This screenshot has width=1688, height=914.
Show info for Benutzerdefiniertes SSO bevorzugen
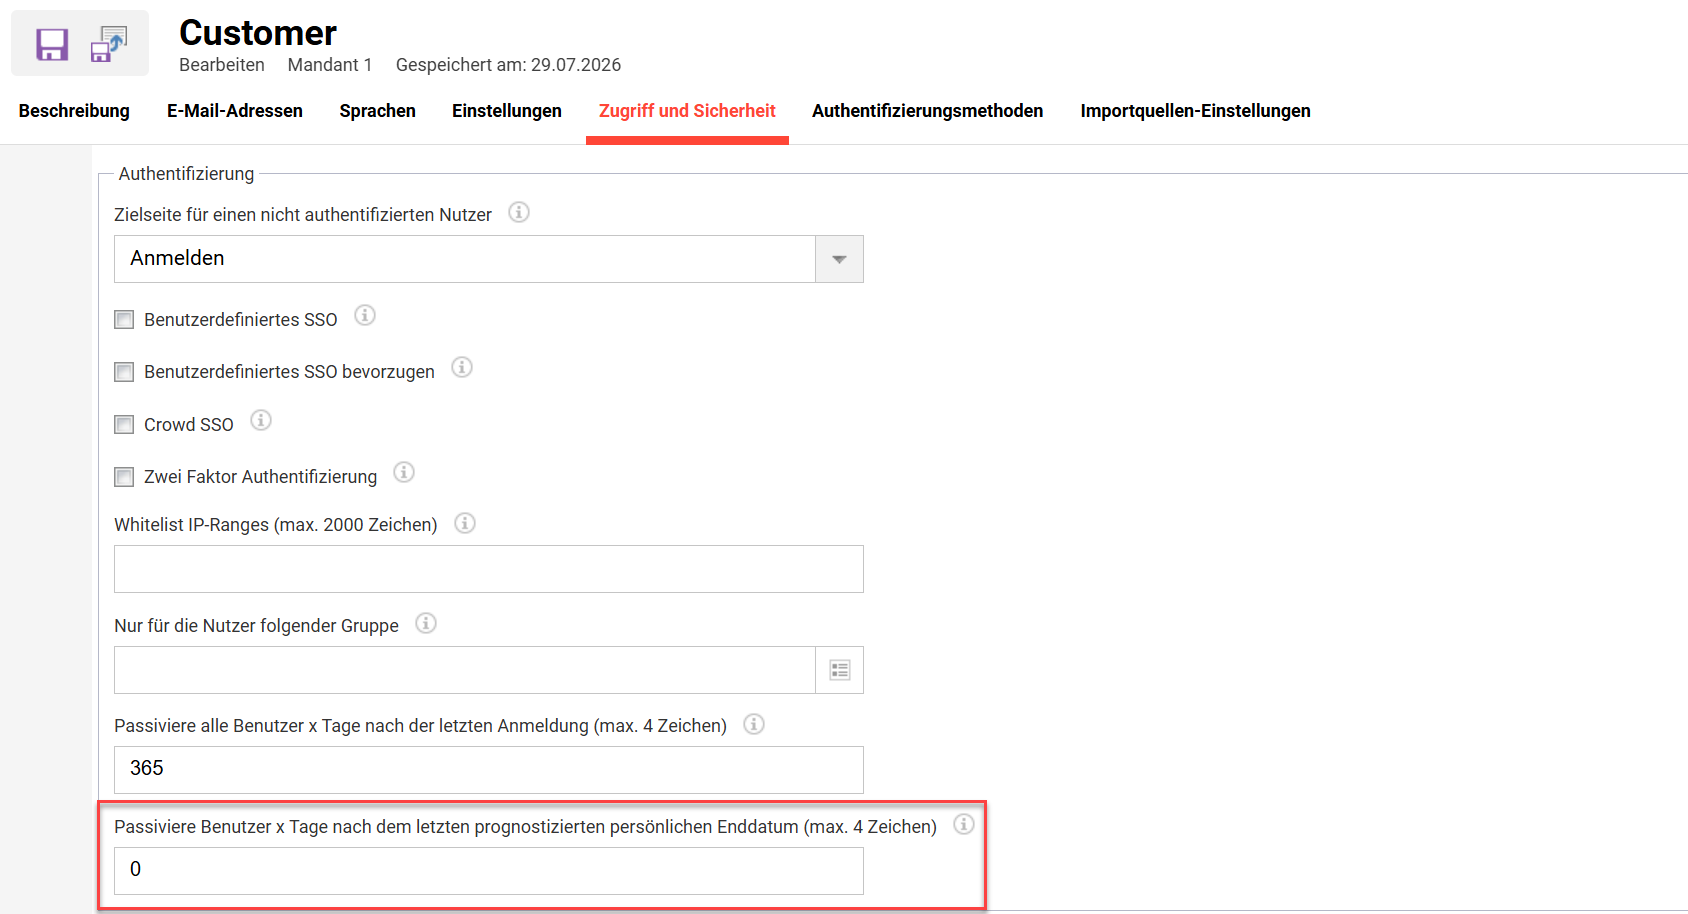click(461, 367)
